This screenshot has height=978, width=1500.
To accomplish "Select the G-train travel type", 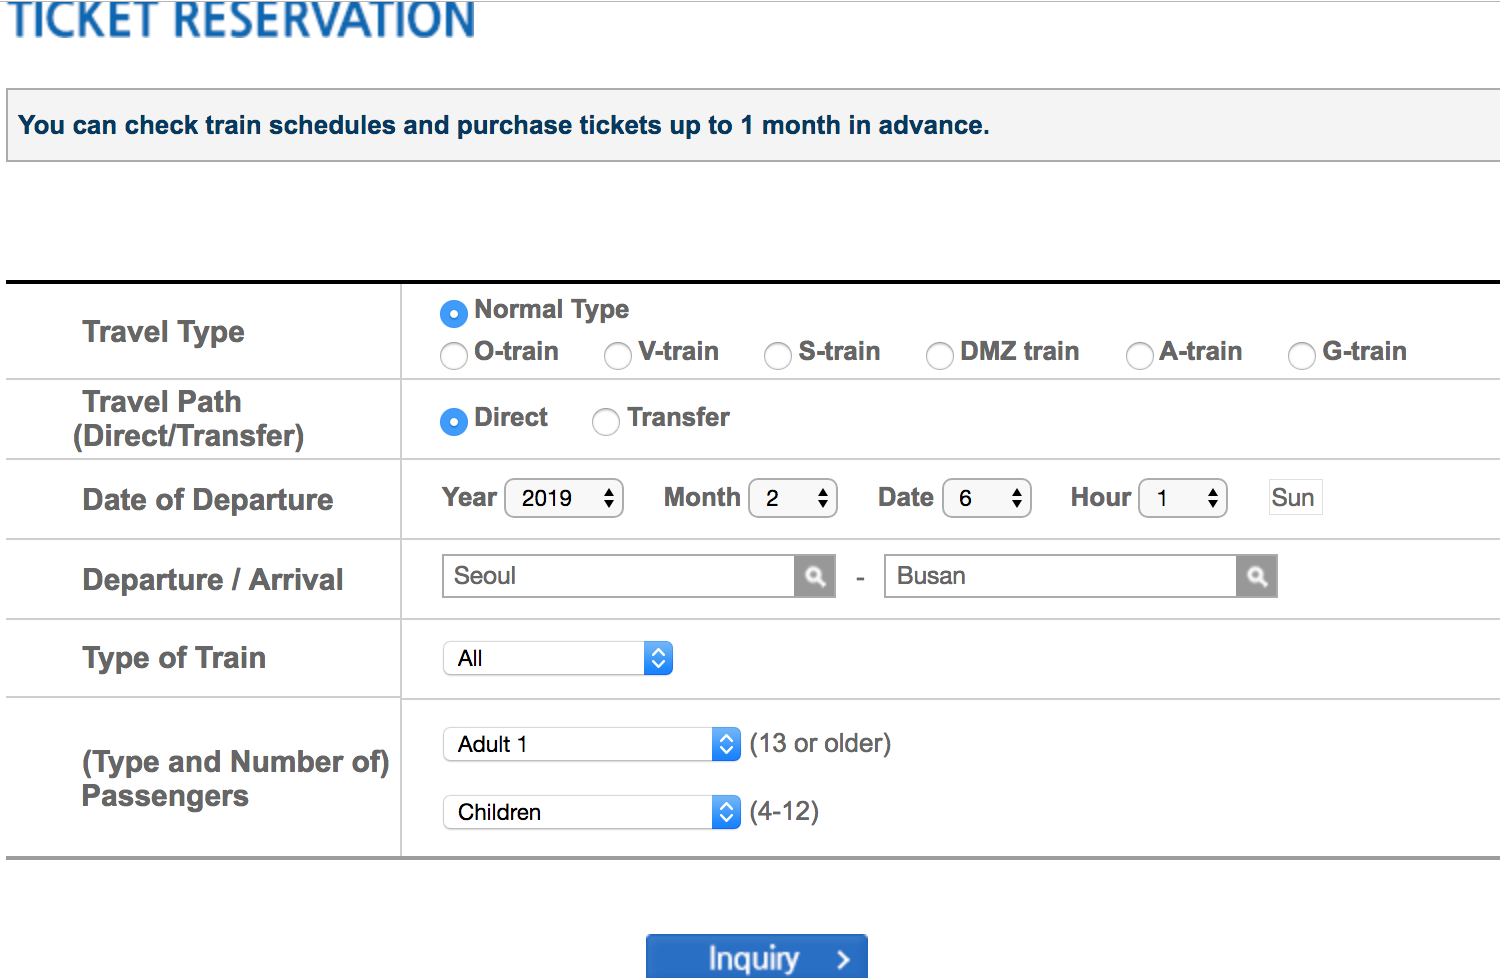I will pyautogui.click(x=1302, y=356).
